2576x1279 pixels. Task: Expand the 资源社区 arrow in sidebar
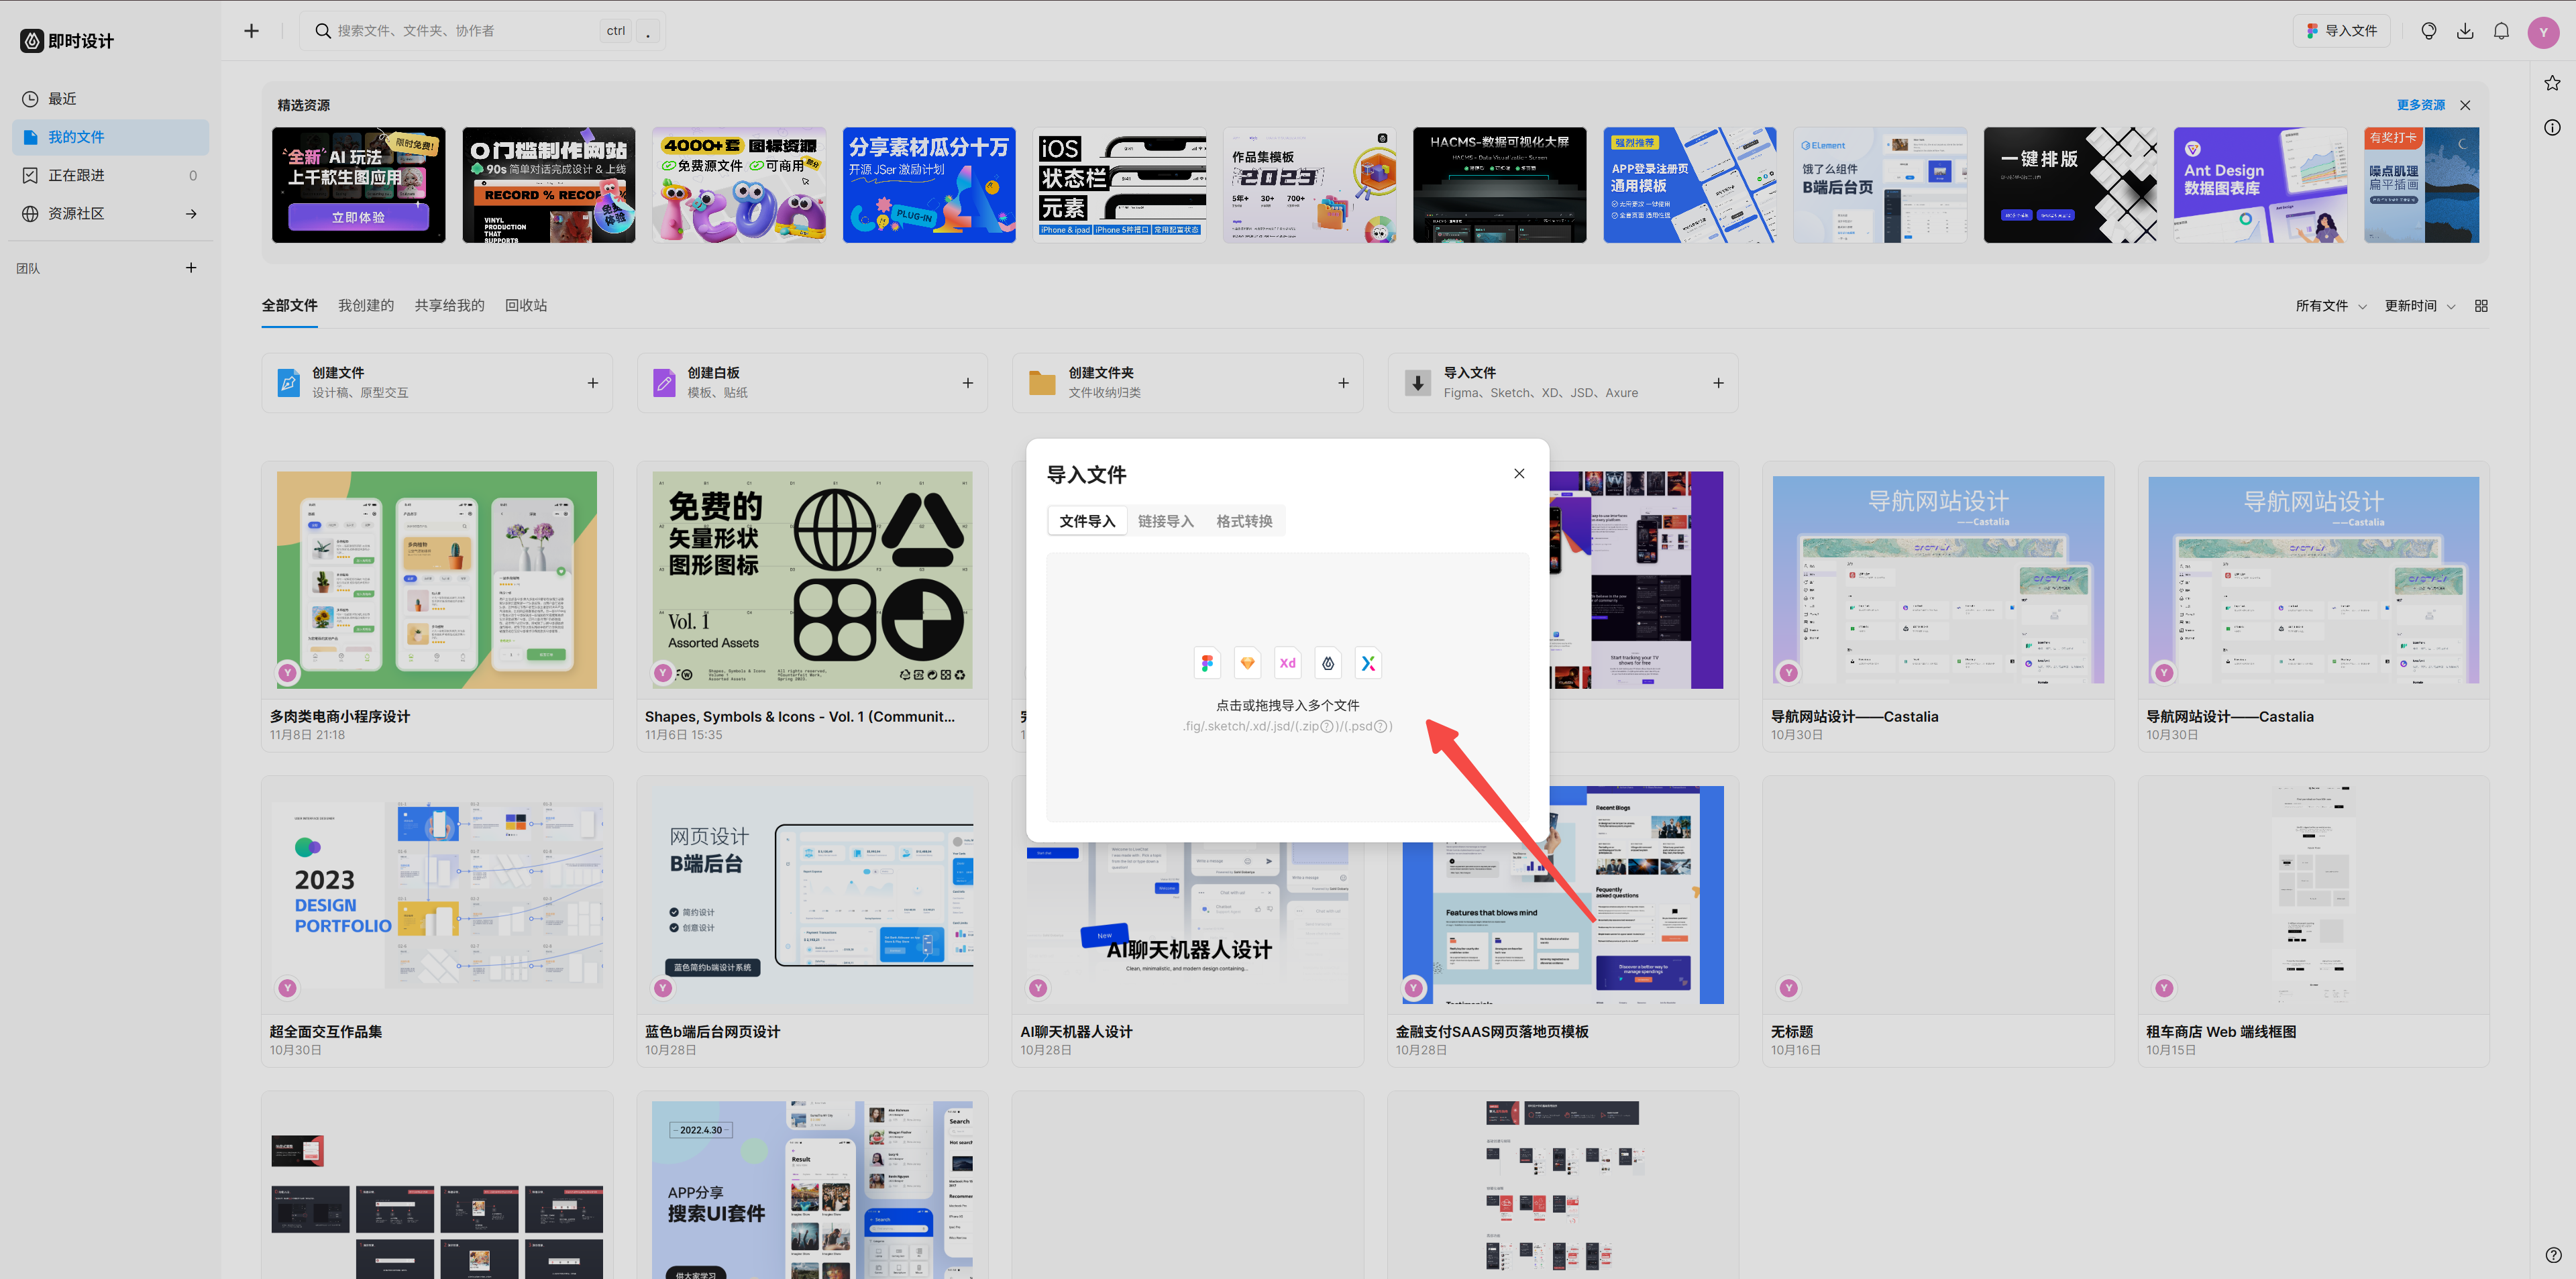point(191,214)
